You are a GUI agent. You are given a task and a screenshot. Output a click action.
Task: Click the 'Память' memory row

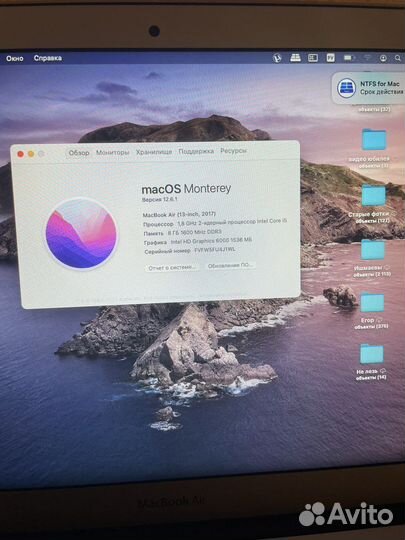click(x=183, y=233)
